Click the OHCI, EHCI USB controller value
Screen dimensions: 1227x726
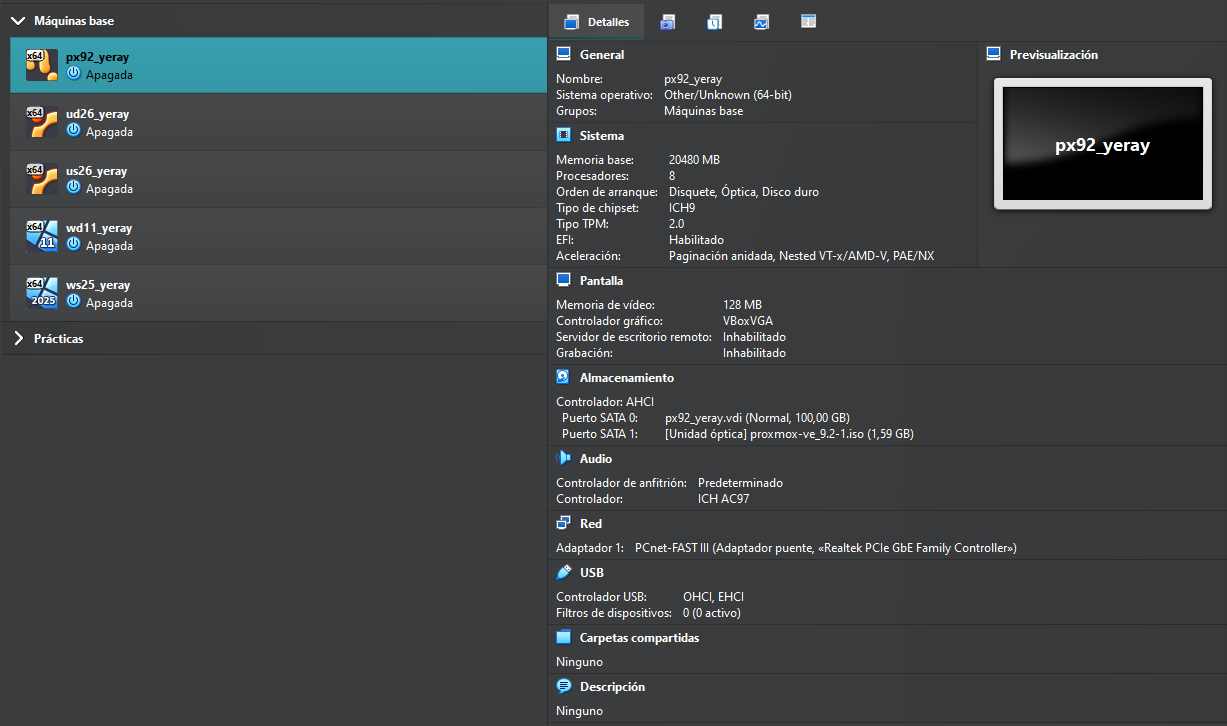[714, 597]
